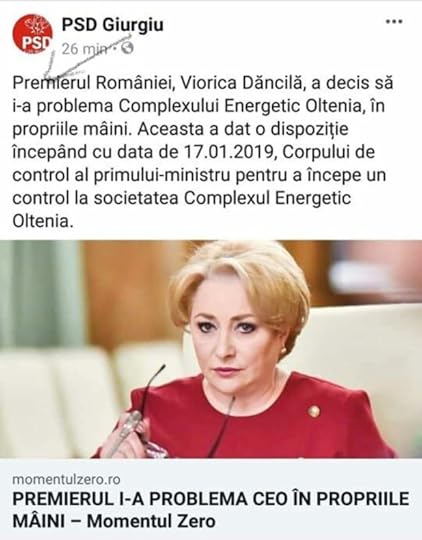422x540 pixels.
Task: Click the date 17.01.2019 in the post
Action: point(227,152)
